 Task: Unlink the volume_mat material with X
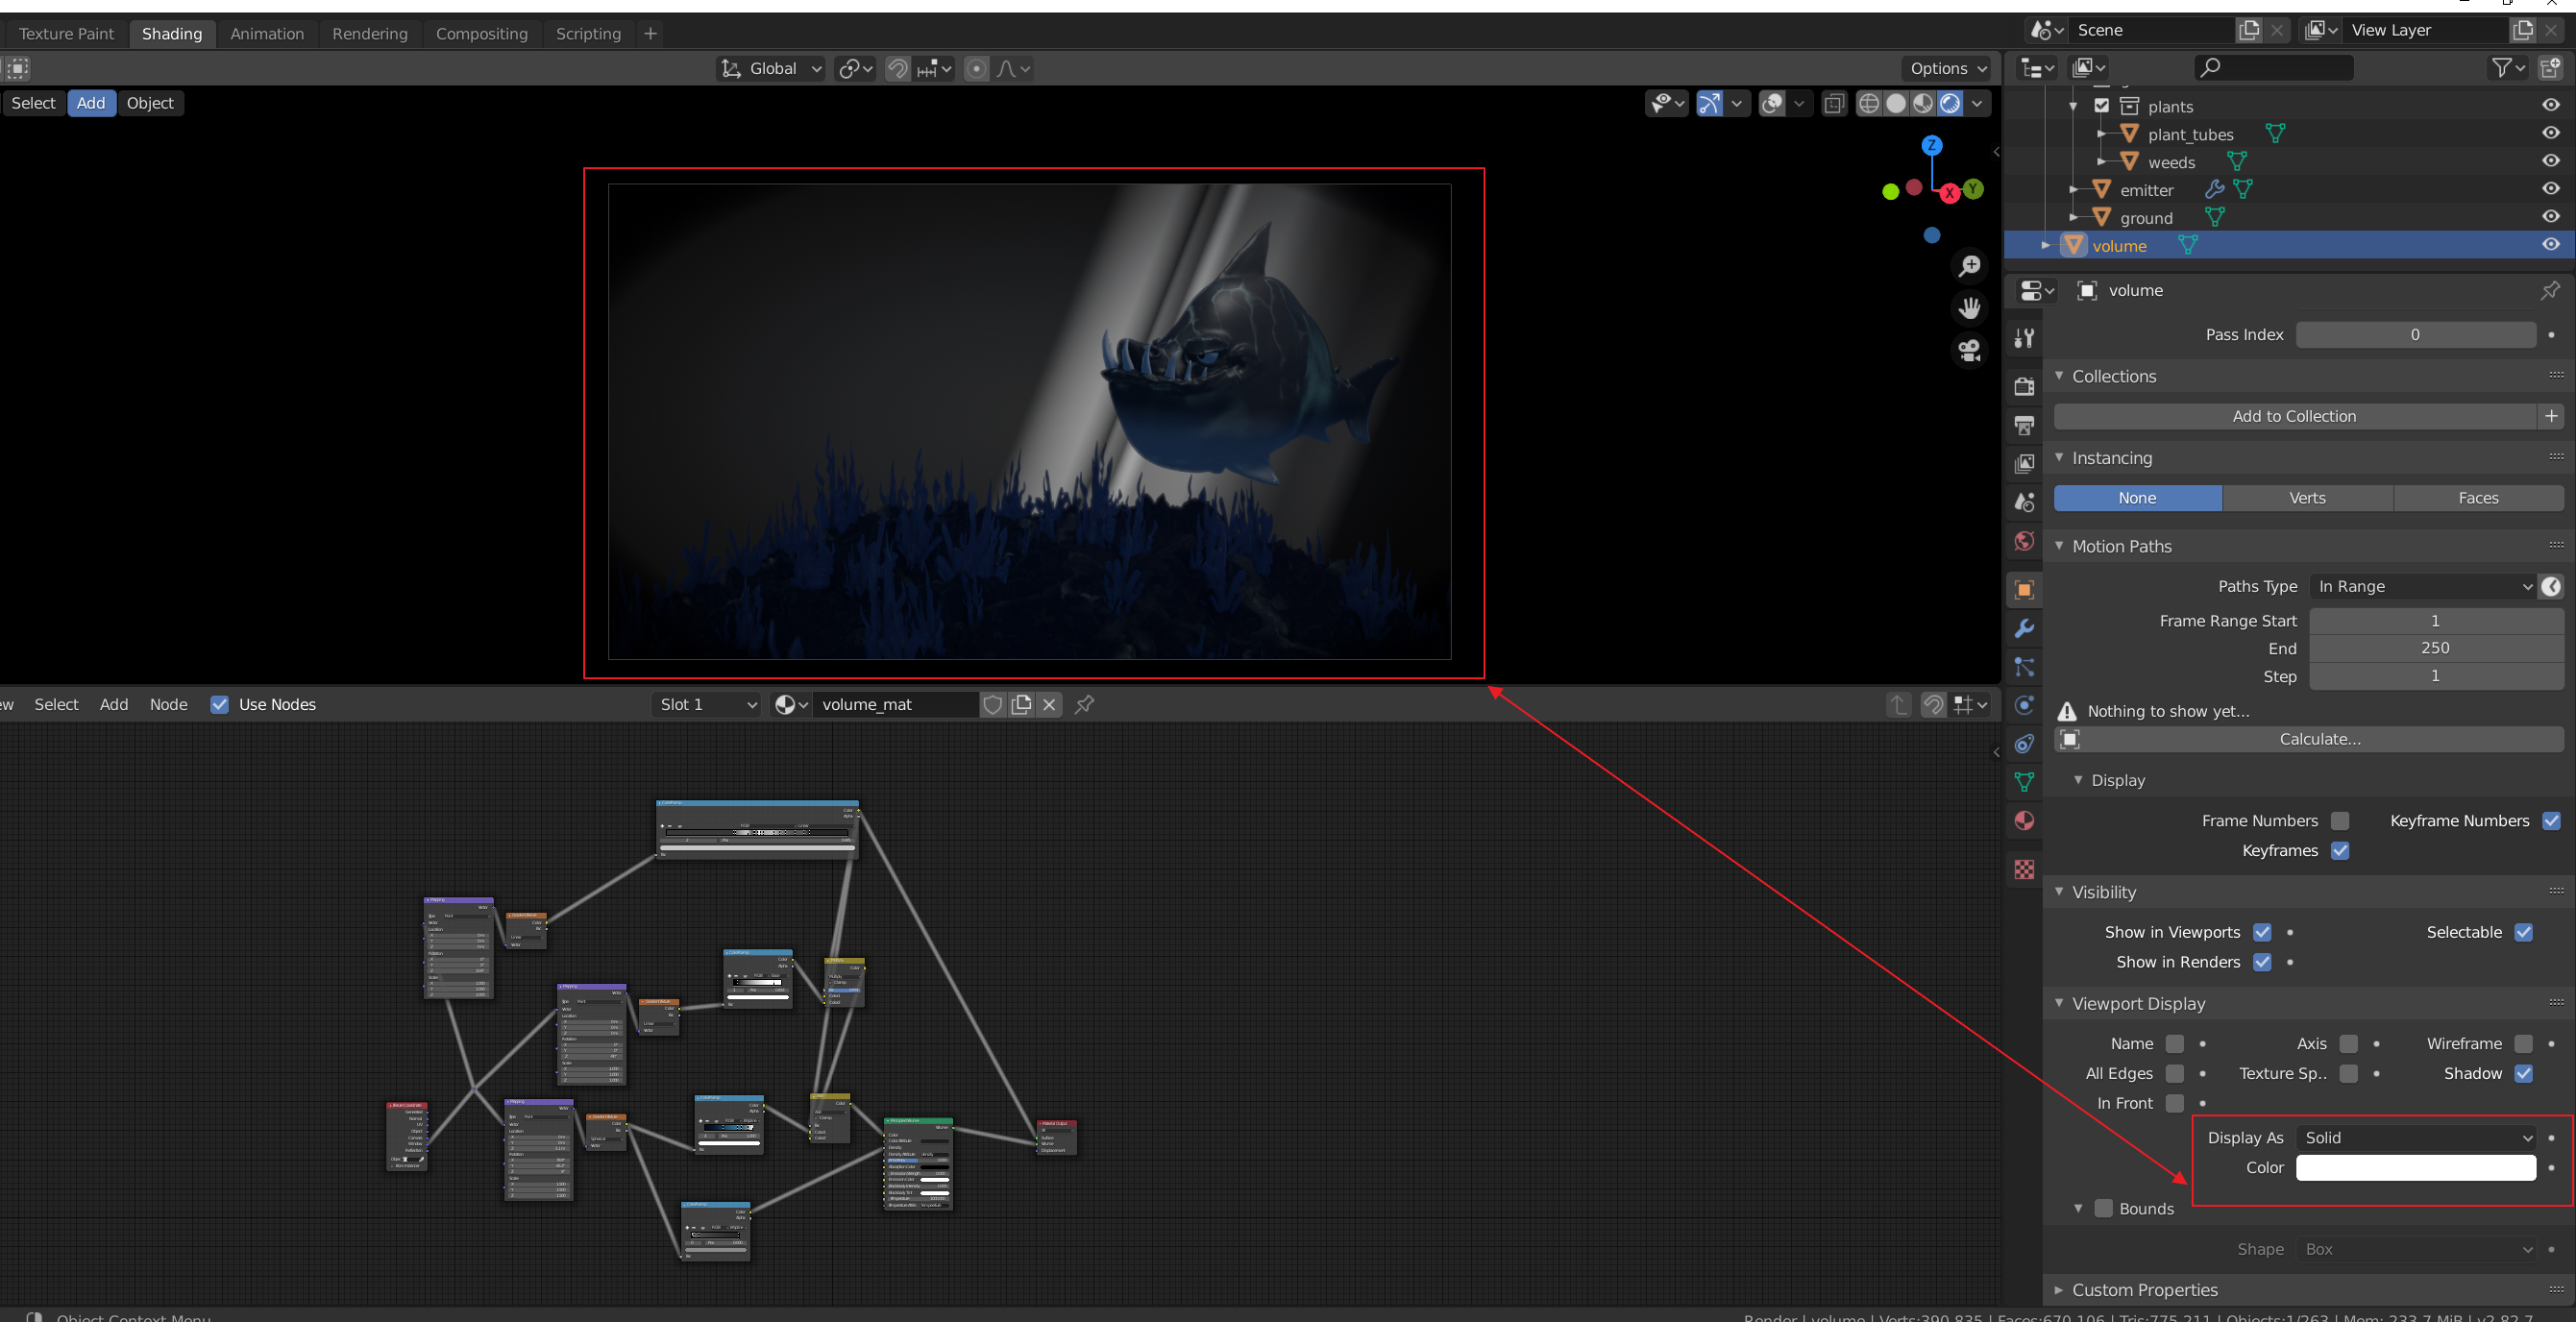[1049, 704]
